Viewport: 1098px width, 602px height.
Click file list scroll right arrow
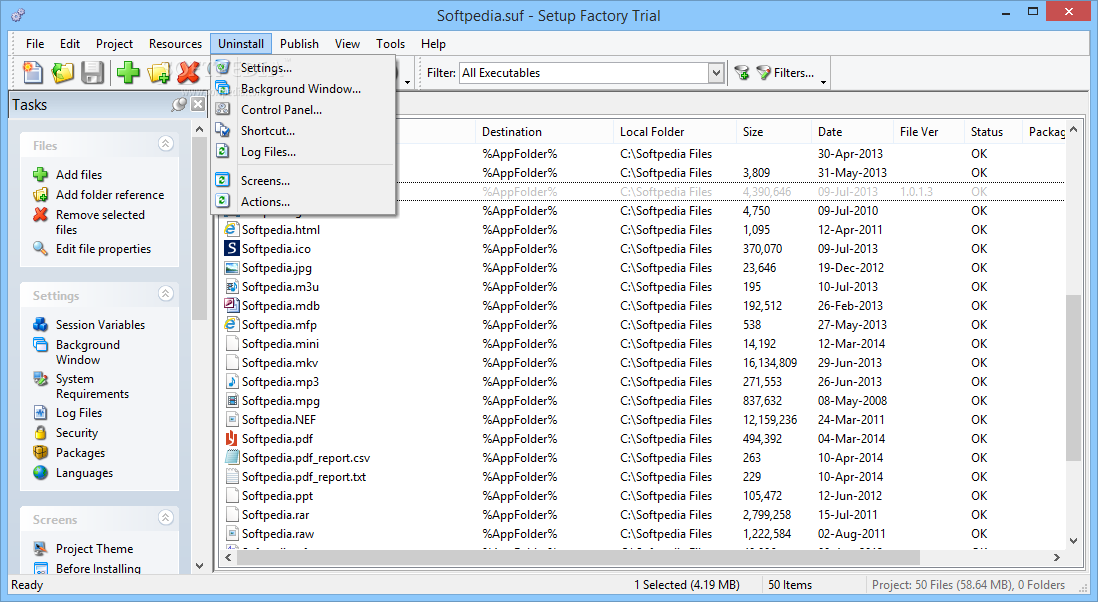tap(1057, 558)
